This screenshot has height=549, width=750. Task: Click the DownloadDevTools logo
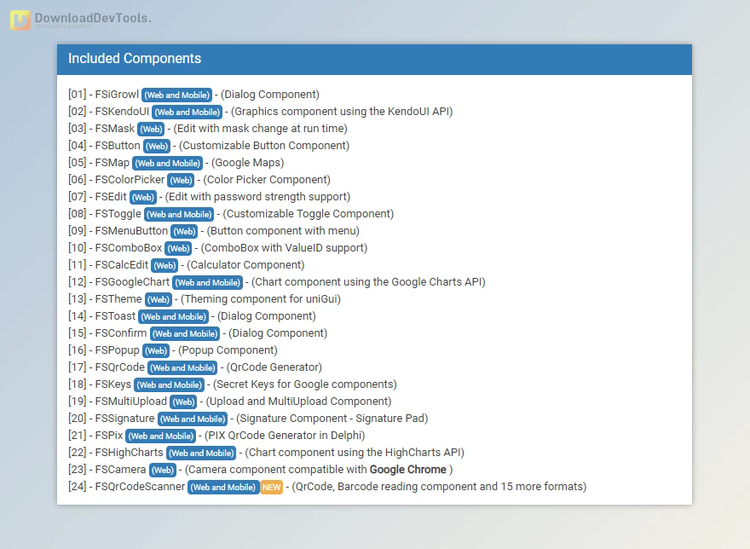click(x=80, y=20)
